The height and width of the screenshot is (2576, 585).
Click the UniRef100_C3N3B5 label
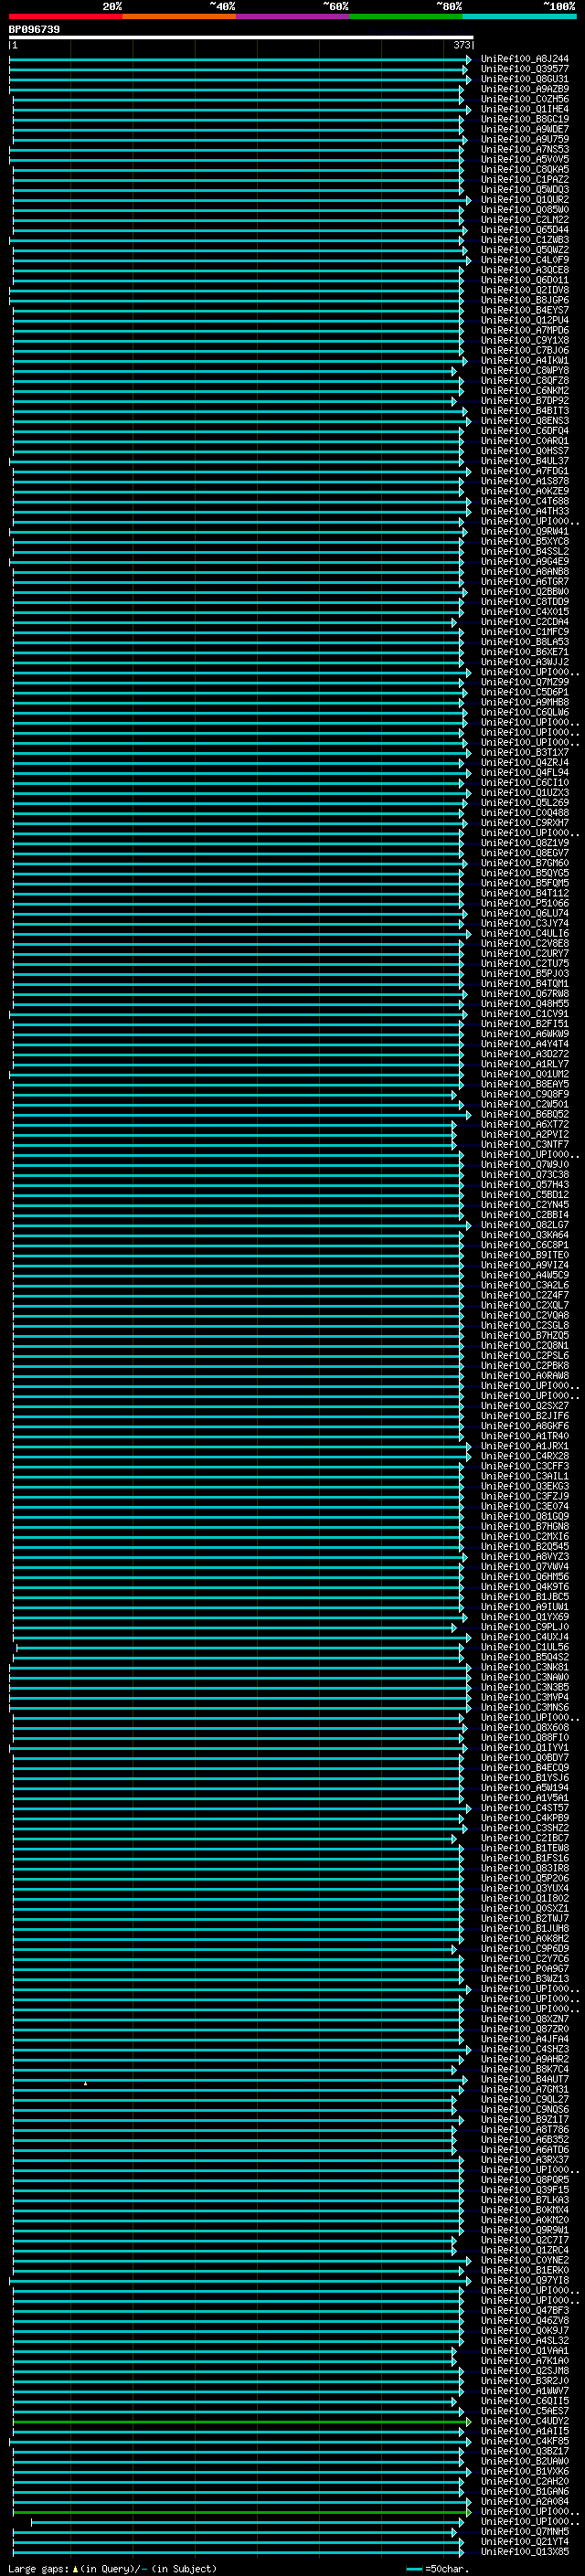click(525, 1687)
